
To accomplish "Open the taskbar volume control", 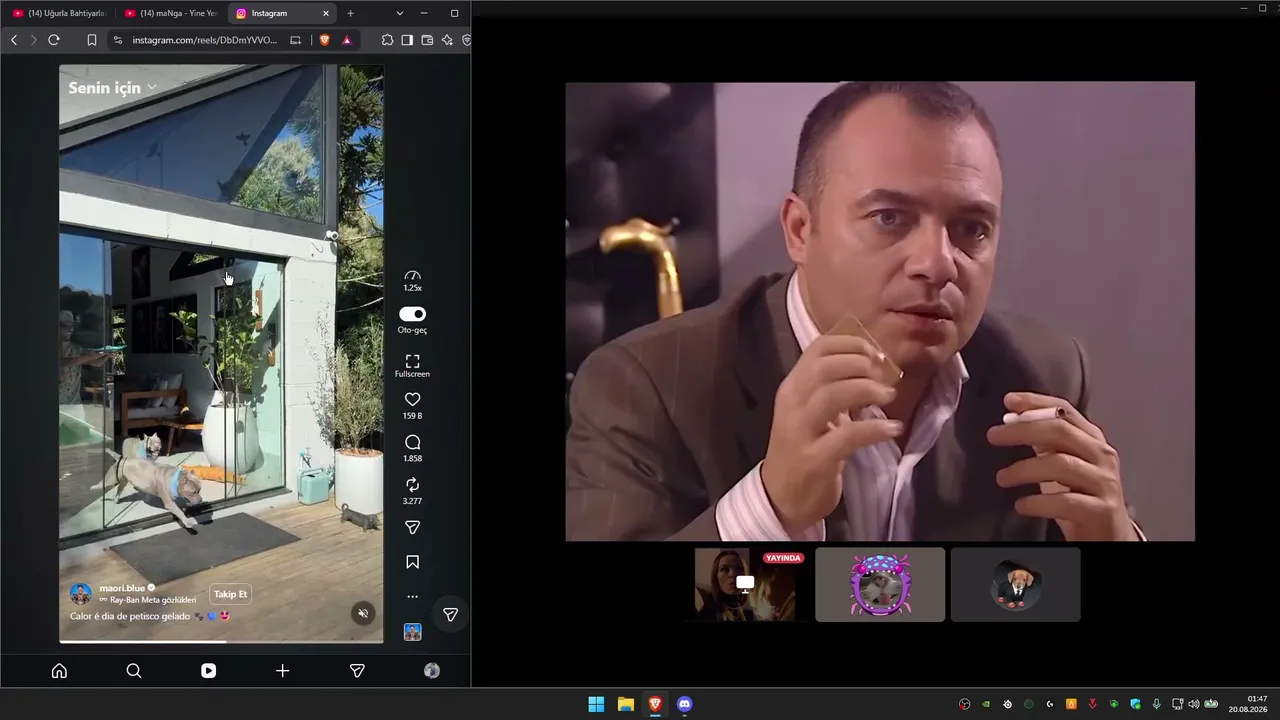I will click(1194, 704).
